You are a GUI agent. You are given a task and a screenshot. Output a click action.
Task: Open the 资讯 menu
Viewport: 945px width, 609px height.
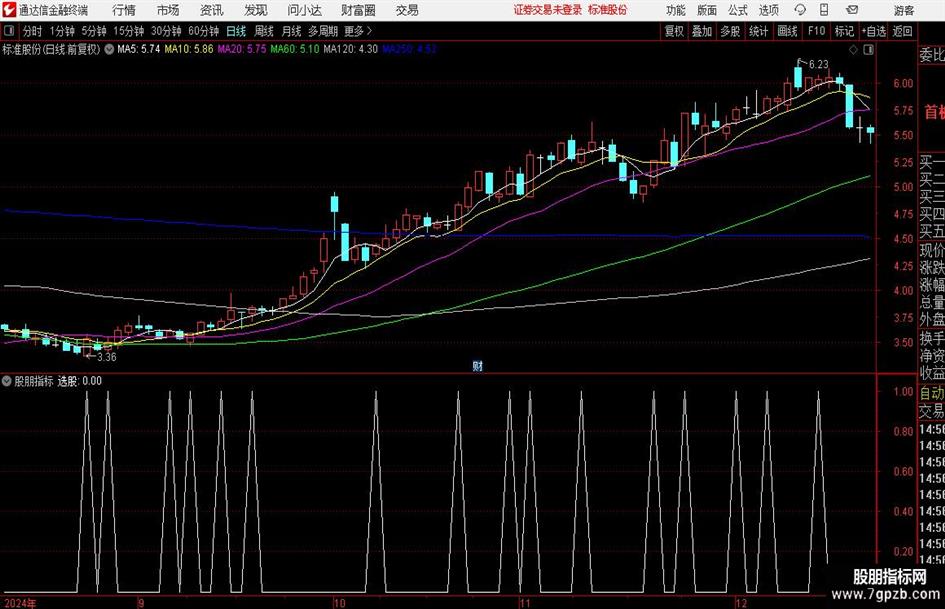212,10
